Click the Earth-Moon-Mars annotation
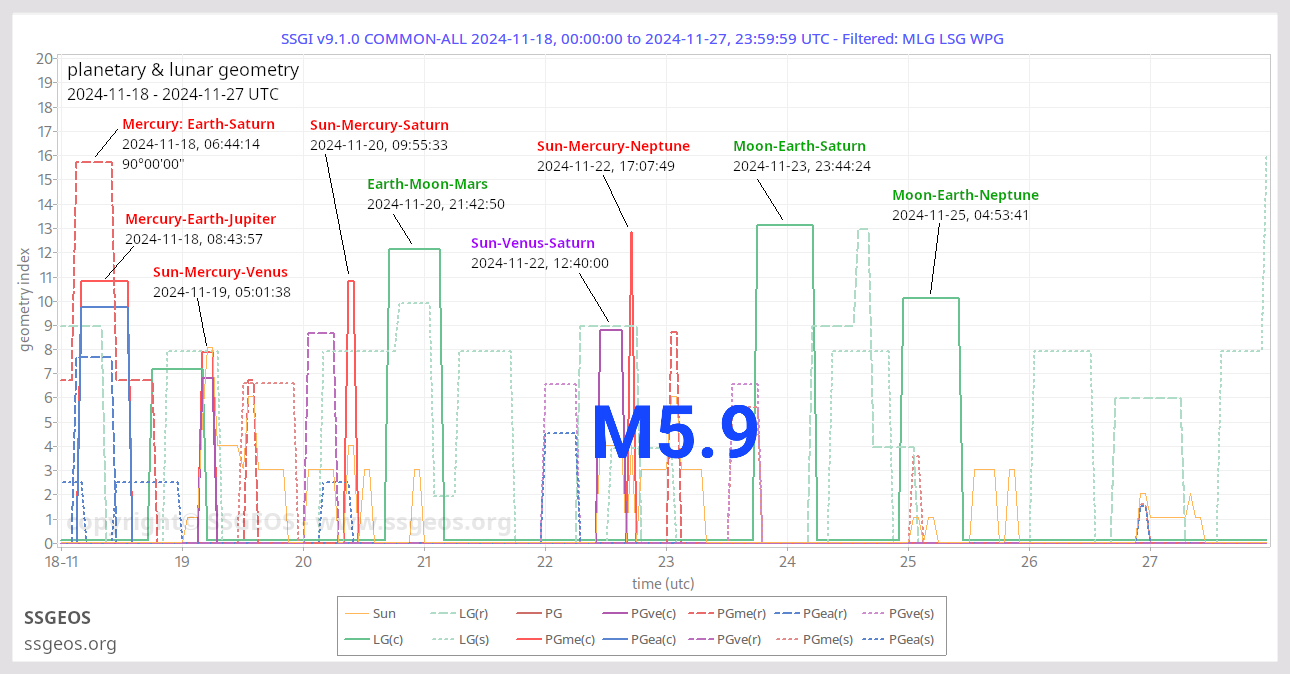This screenshot has width=1290, height=674. click(x=428, y=183)
